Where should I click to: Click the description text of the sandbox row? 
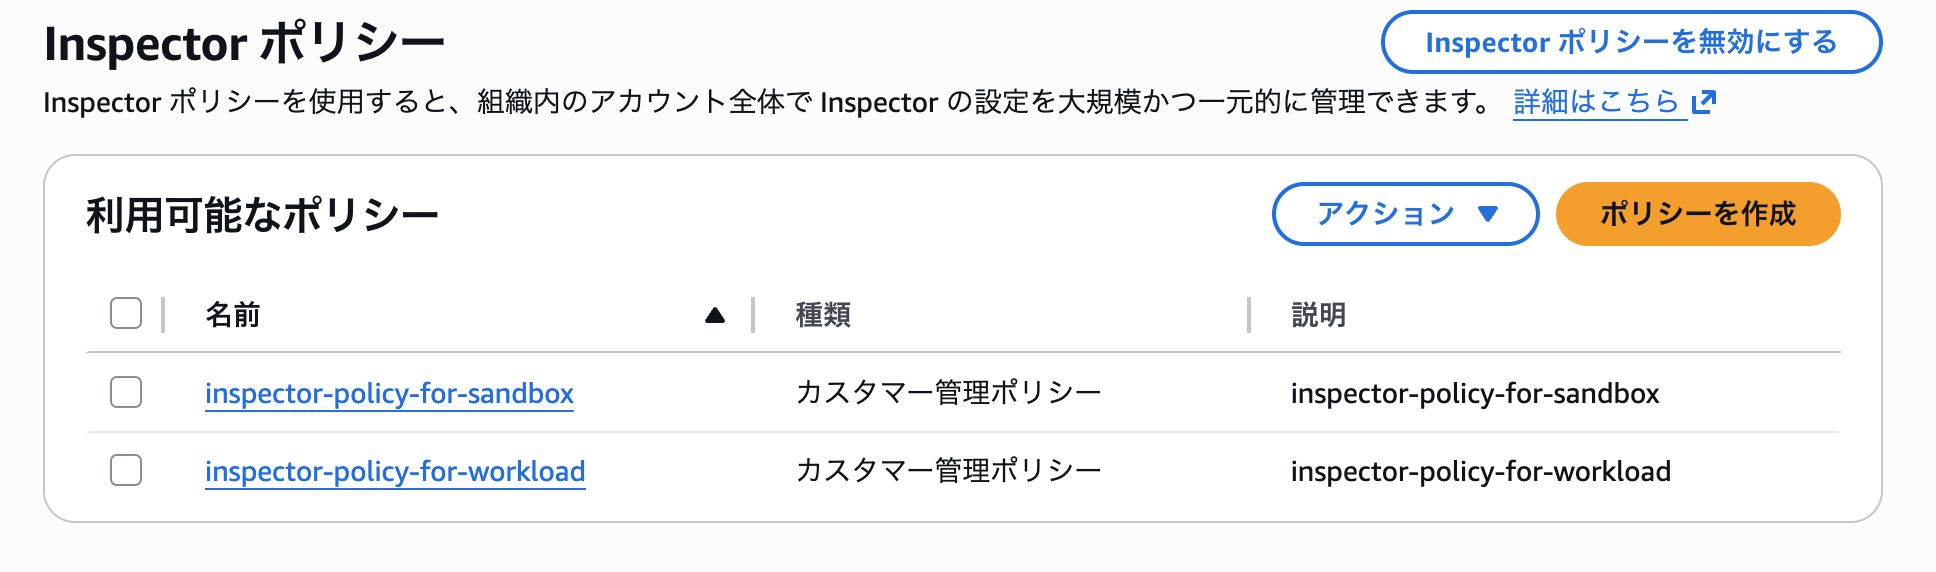(x=1474, y=394)
